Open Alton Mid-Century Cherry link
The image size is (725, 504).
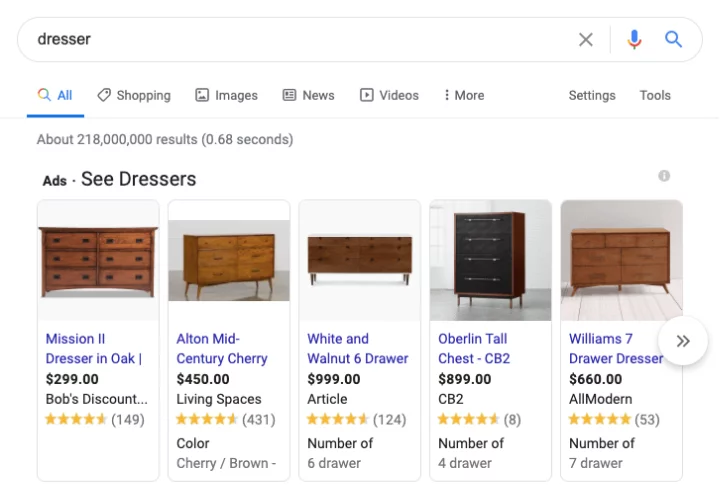[x=222, y=349]
